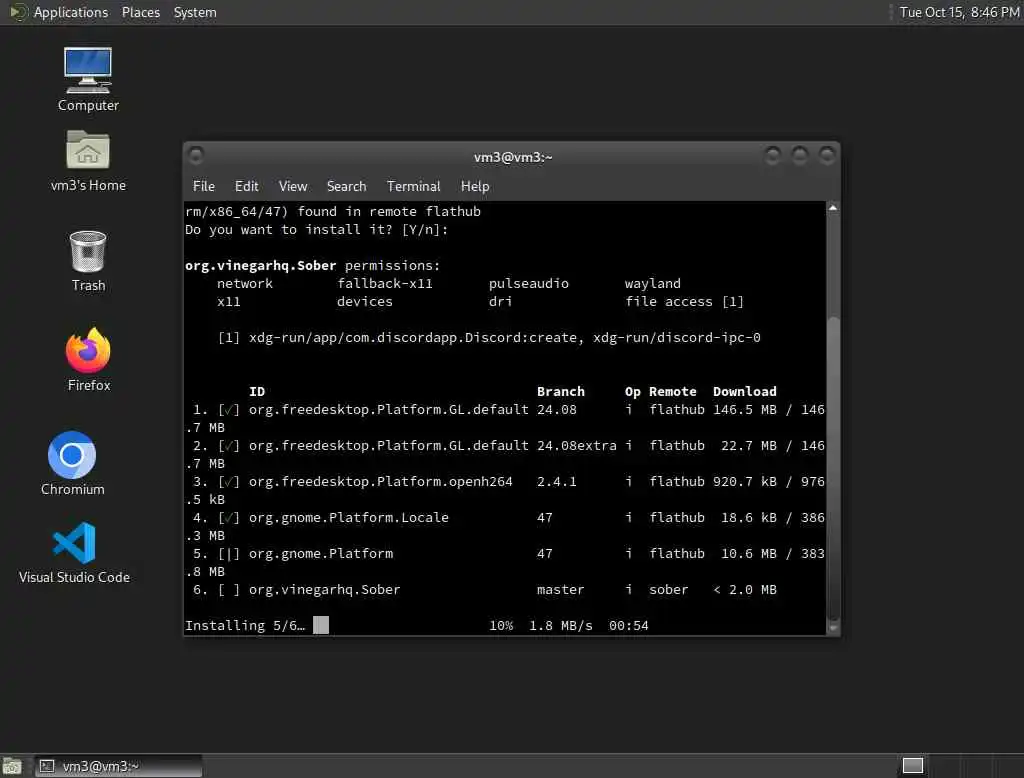Click the 'master' branch value
The width and height of the screenshot is (1024, 778).
point(560,589)
